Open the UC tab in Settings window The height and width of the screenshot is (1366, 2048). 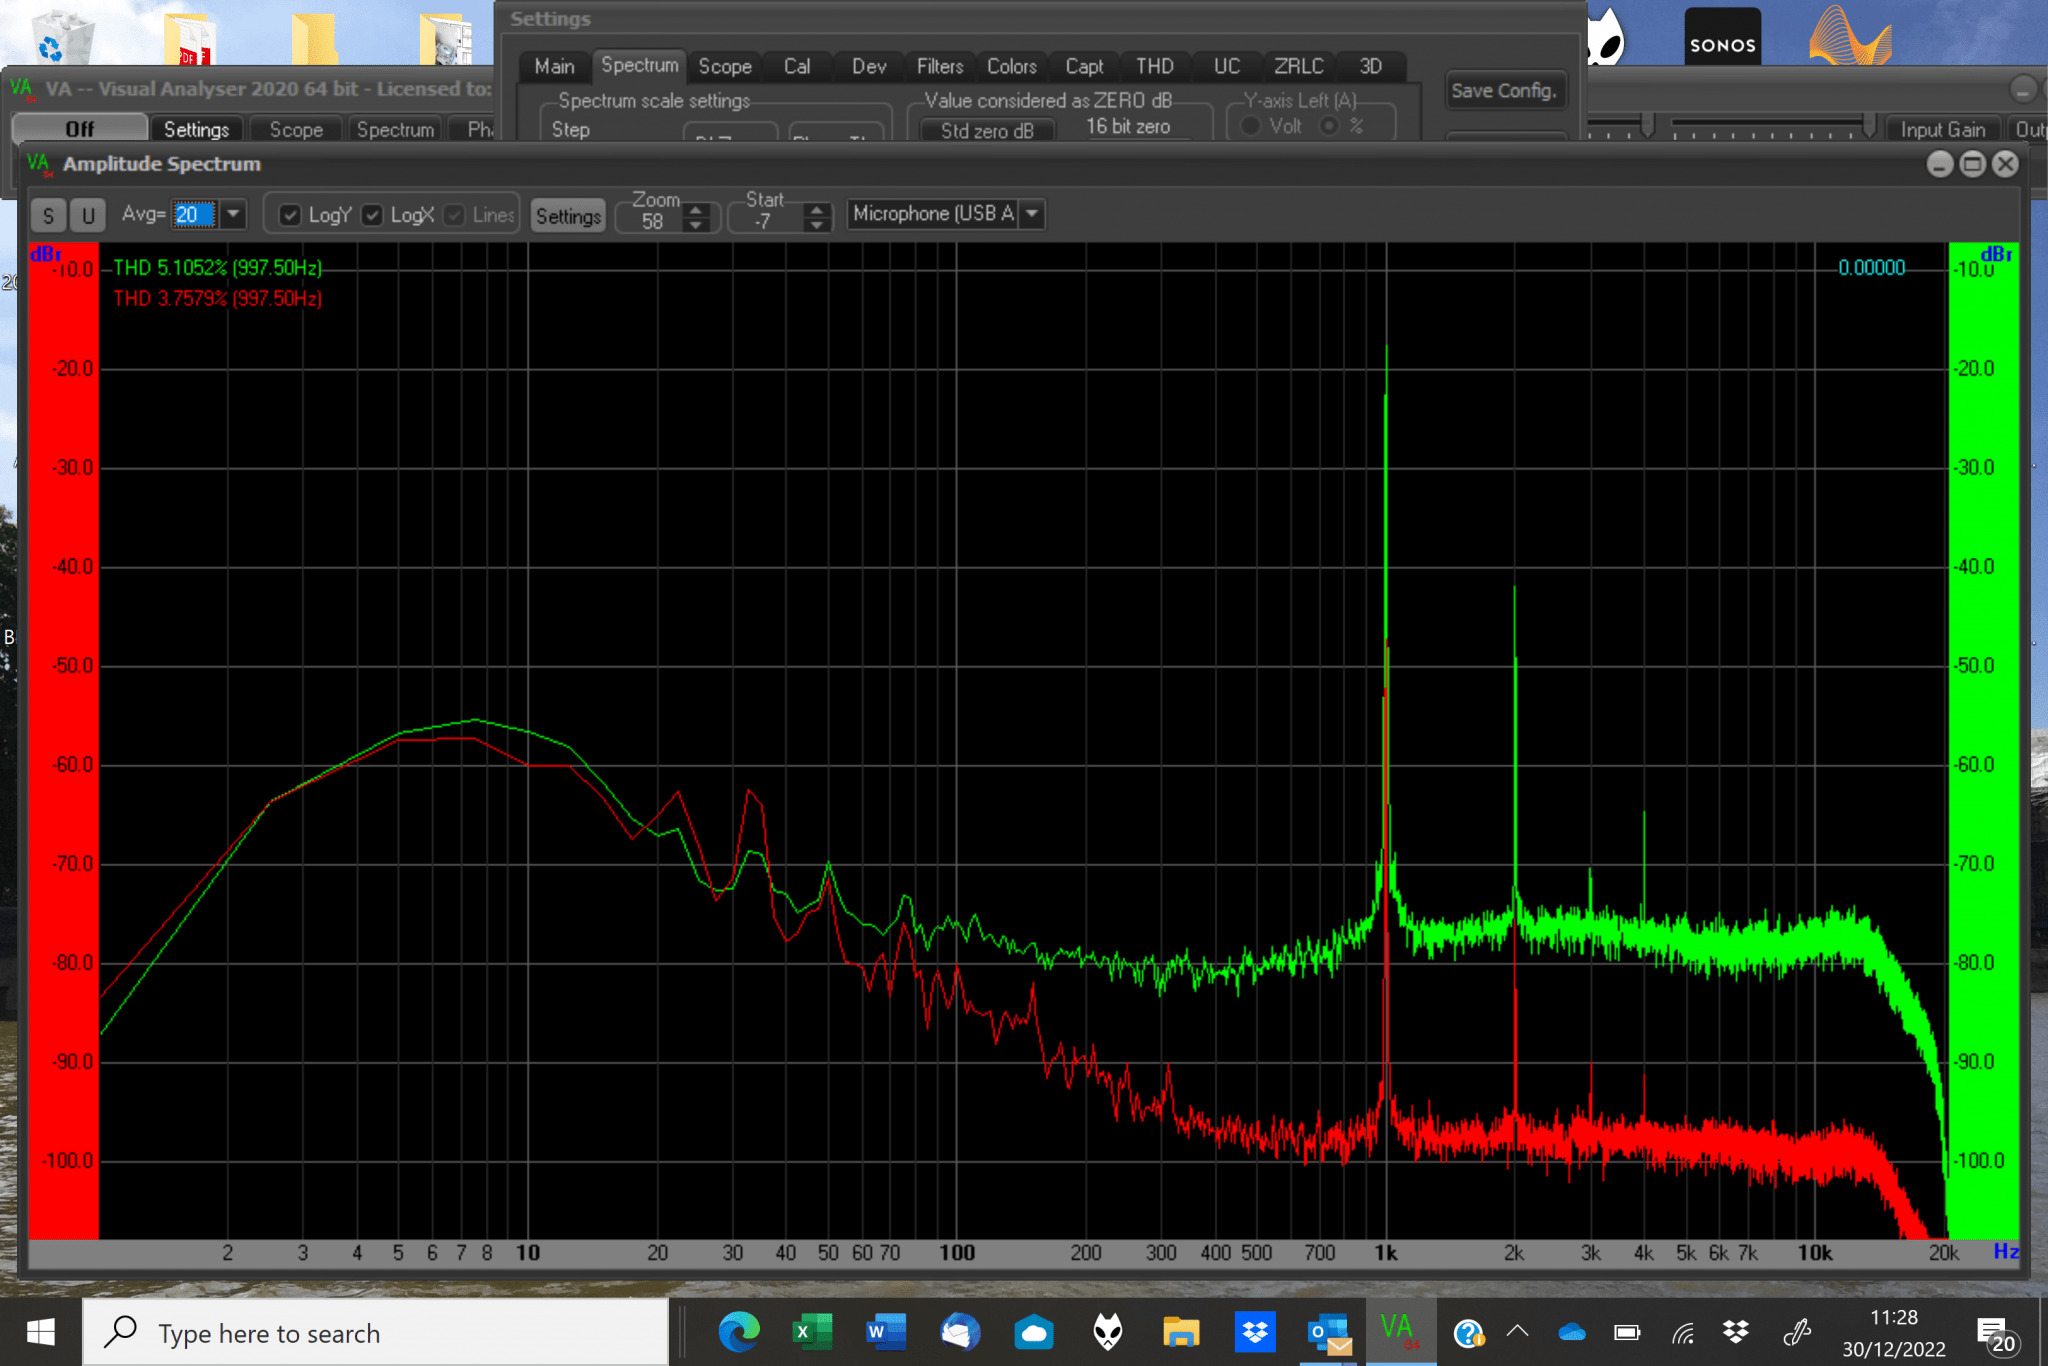coord(1227,66)
